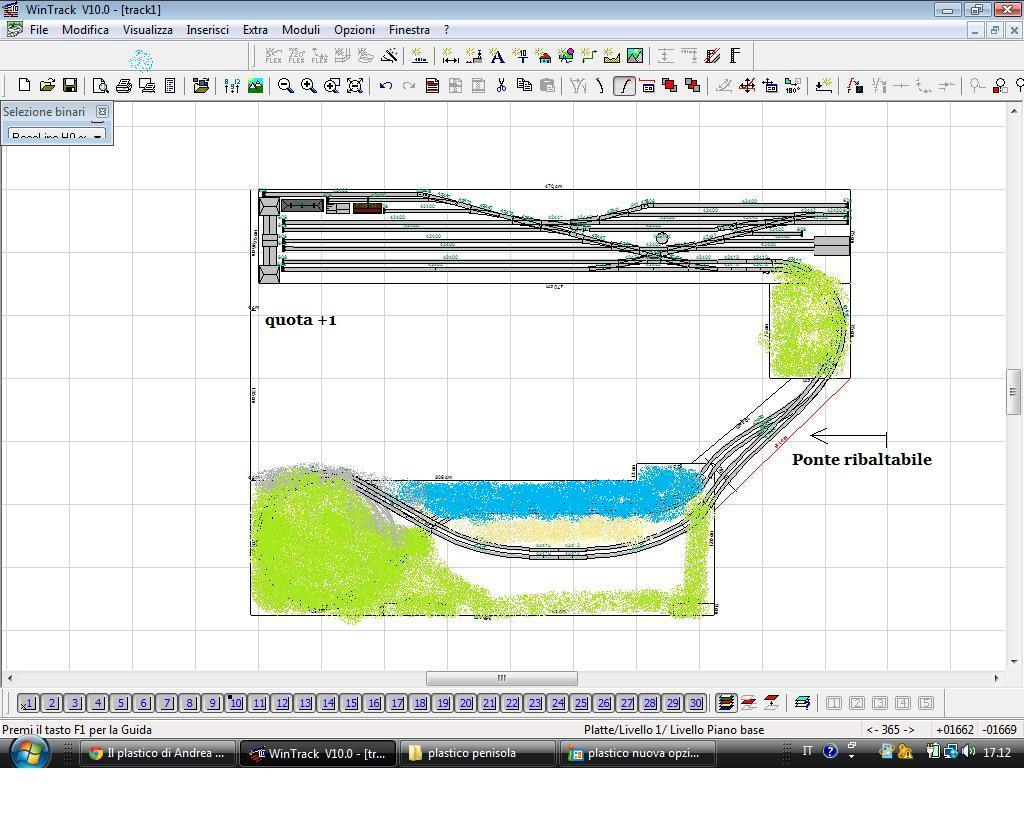Open Print Preview magnifier page icon
The width and height of the screenshot is (1030, 820).
[100, 85]
